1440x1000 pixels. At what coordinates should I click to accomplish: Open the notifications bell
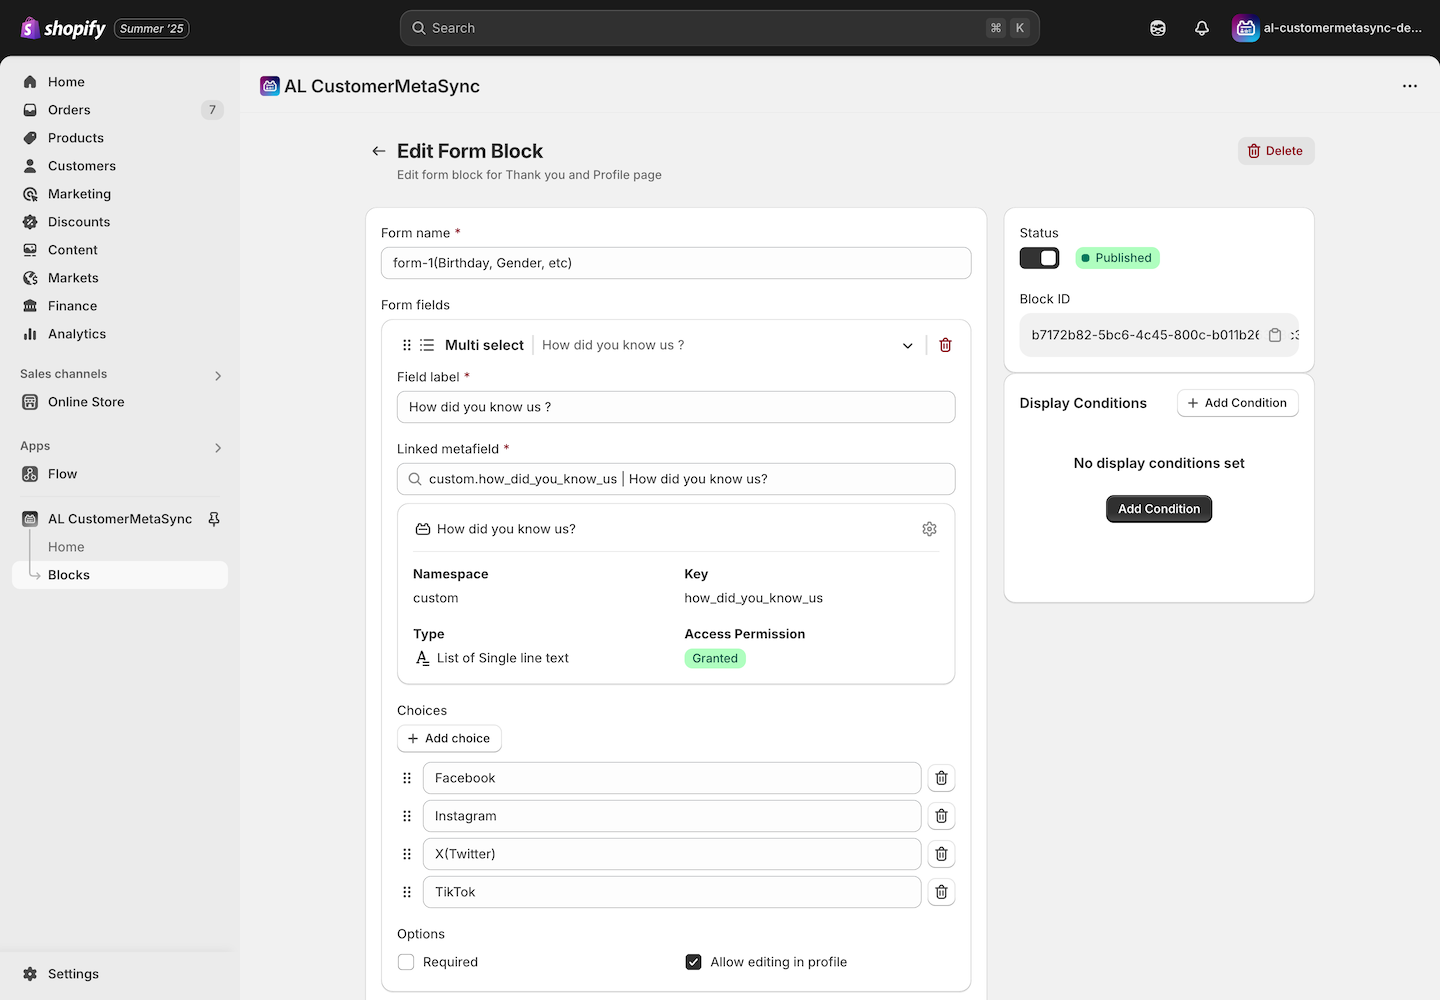[x=1202, y=28]
